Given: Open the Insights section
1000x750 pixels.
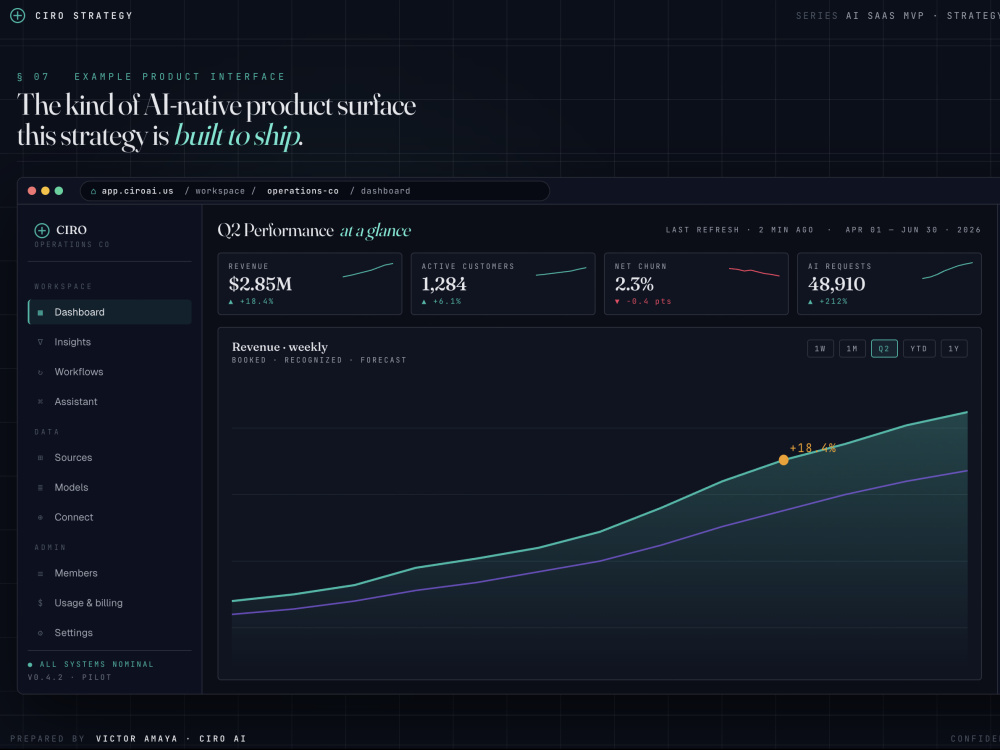Looking at the screenshot, I should tap(110, 342).
